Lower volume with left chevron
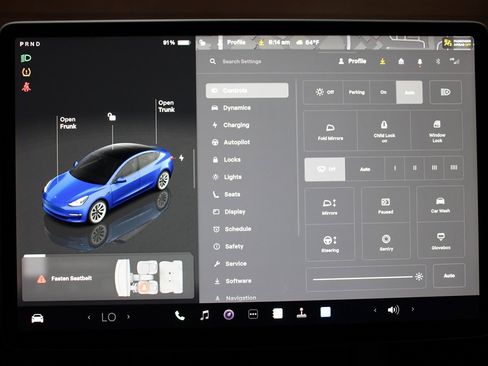Screen dimensions: 488x366 point(375,310)
